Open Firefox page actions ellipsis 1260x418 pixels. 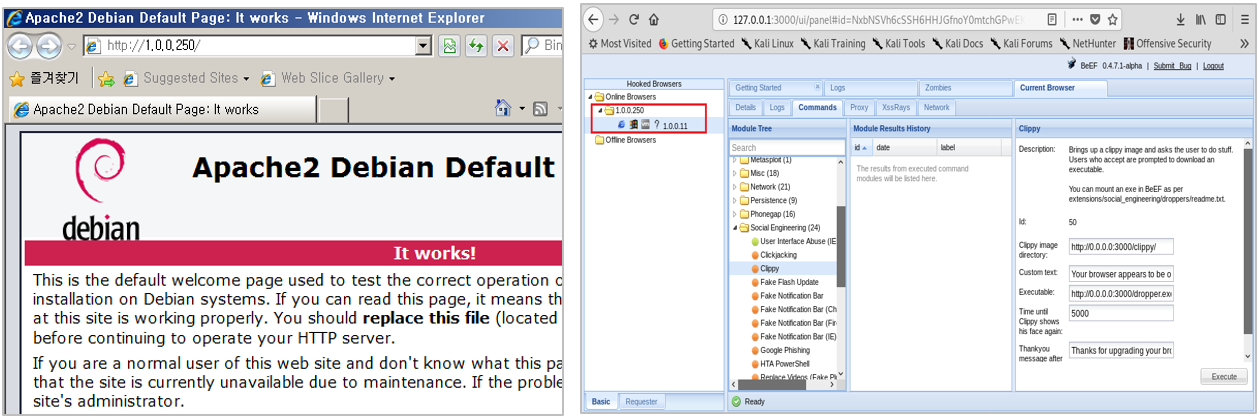click(1080, 19)
